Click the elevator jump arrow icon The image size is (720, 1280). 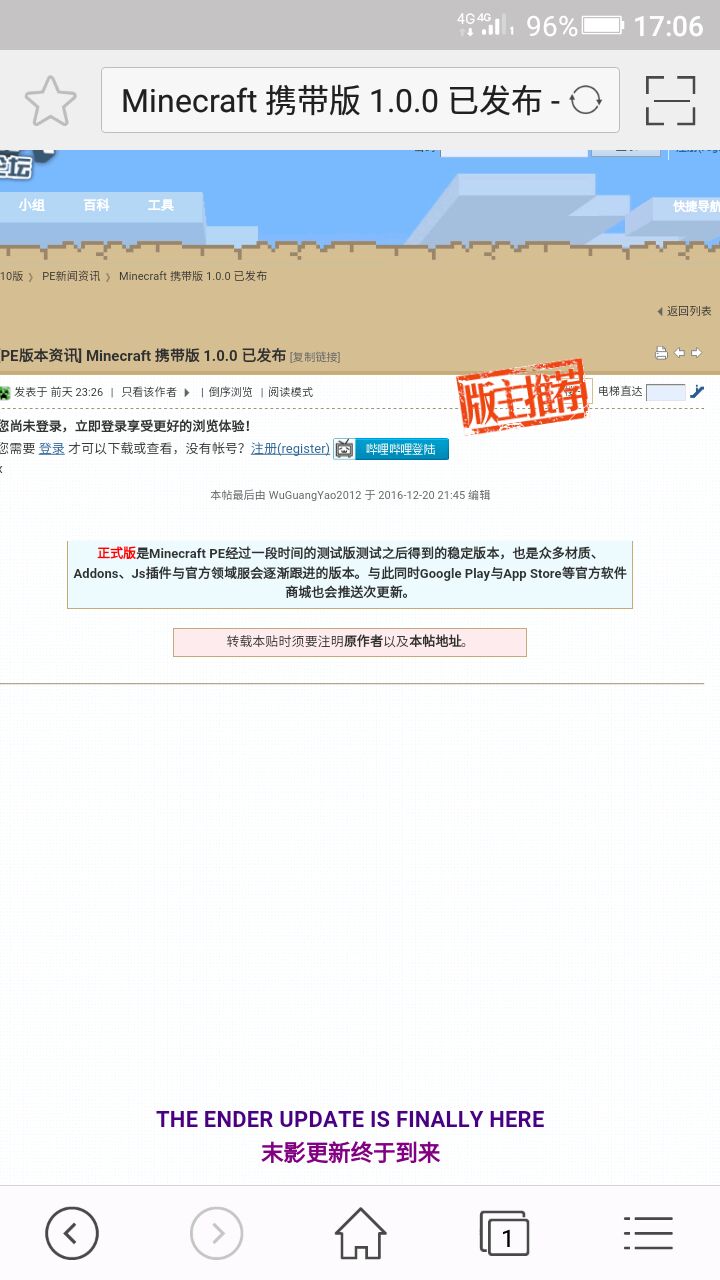click(697, 392)
